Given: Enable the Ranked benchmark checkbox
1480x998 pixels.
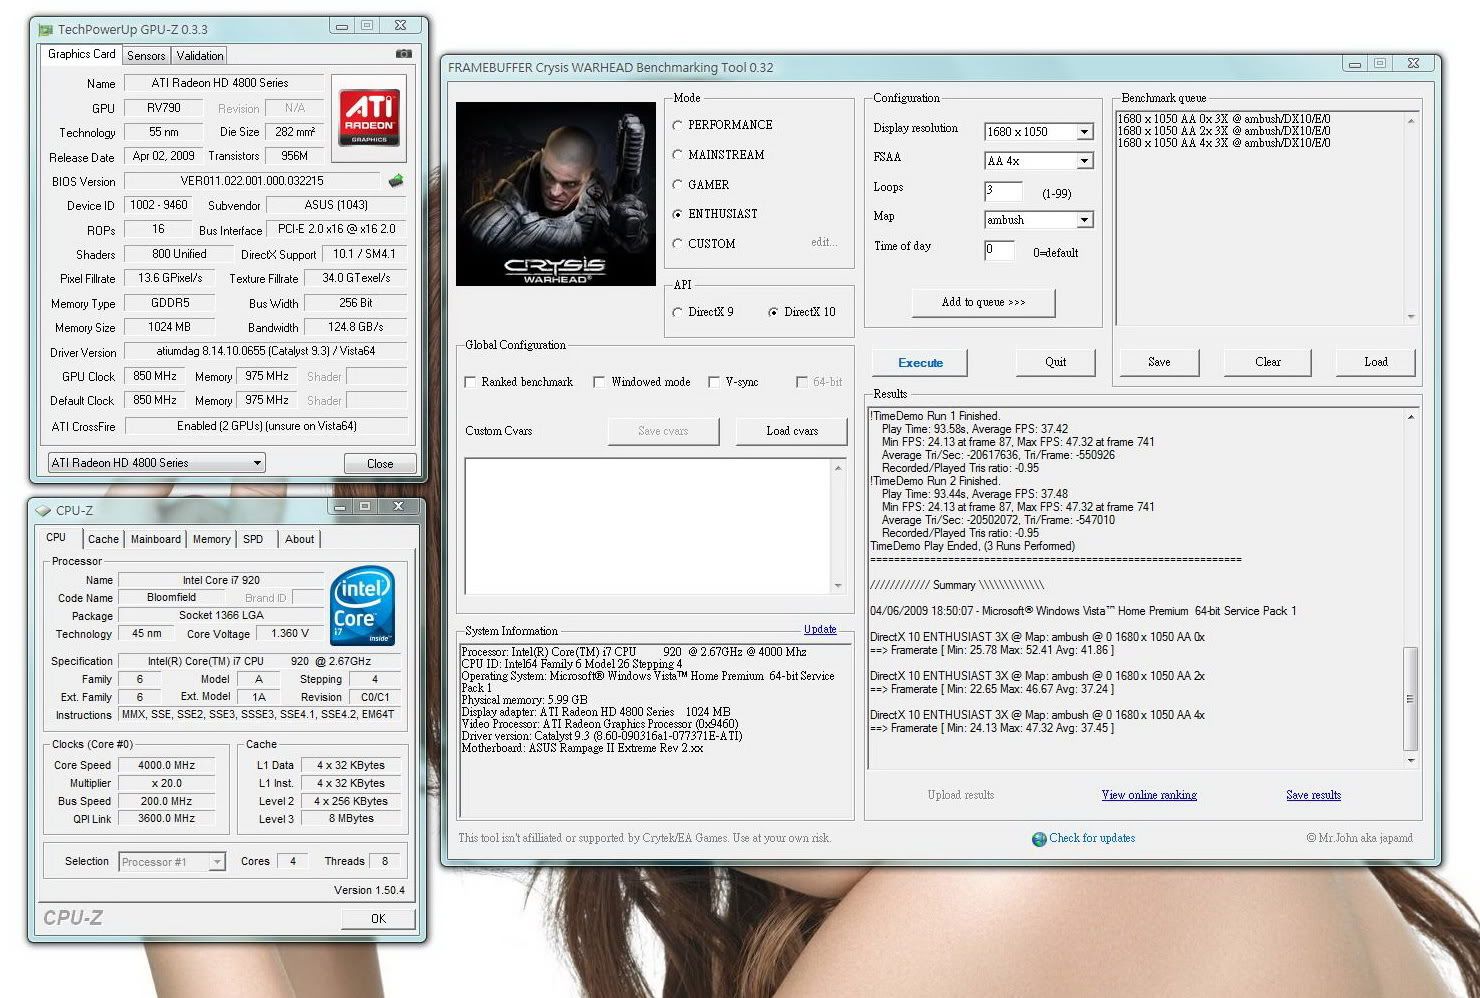Looking at the screenshot, I should point(470,382).
